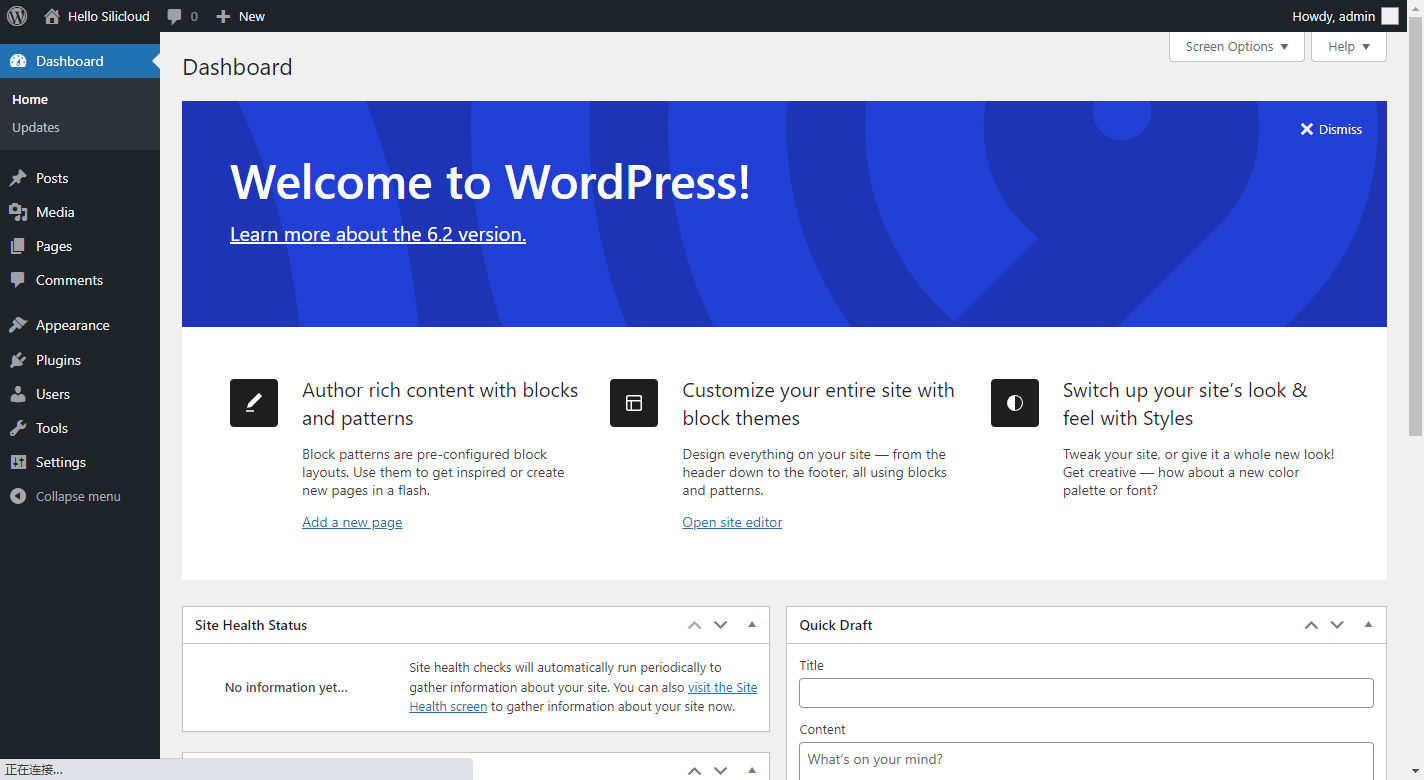Click the Quick Draft Title input field
Image resolution: width=1424 pixels, height=780 pixels.
[1086, 693]
